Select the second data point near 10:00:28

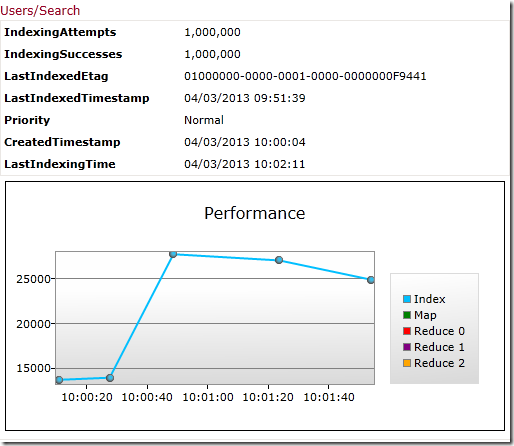[x=110, y=378]
